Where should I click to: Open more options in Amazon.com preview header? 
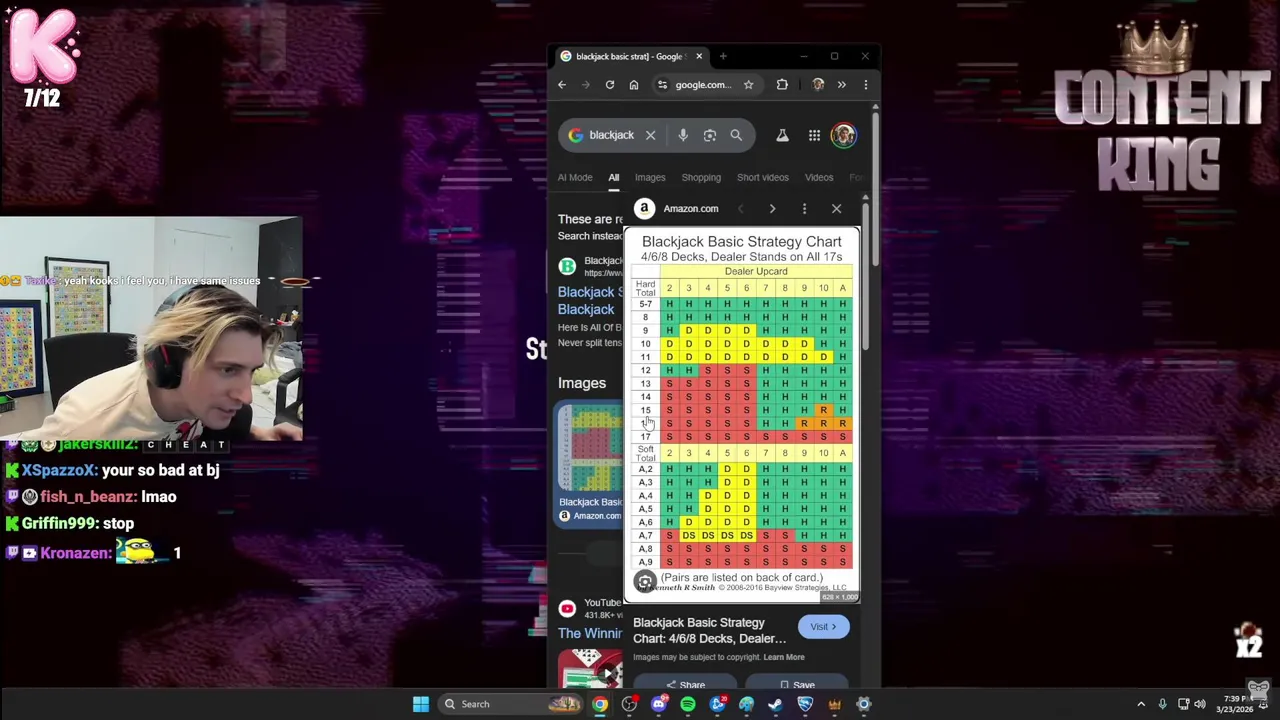(804, 209)
